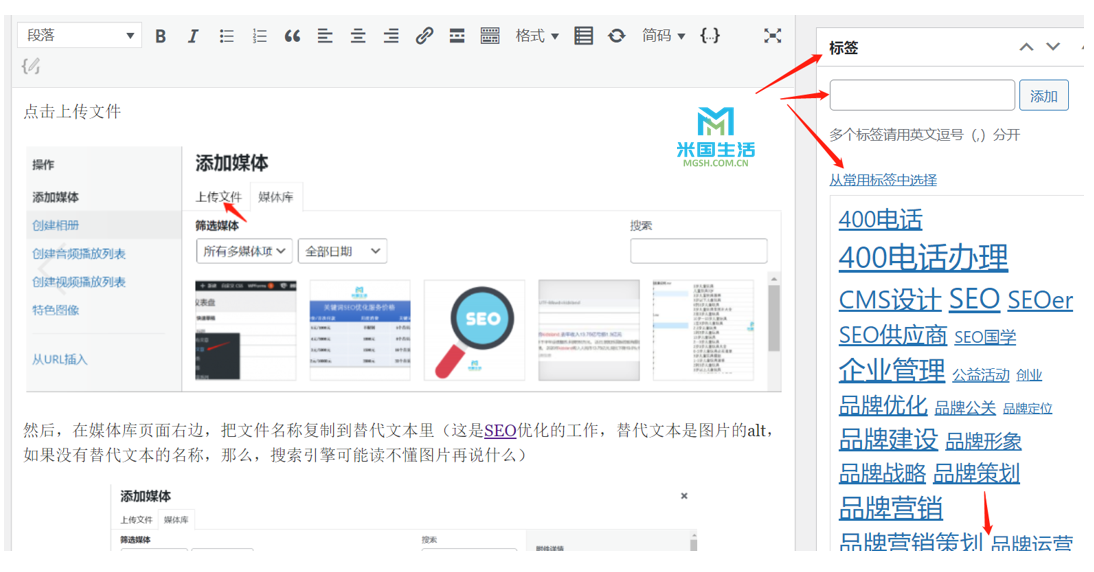
Task: Apply blockquote formatting
Action: click(292, 36)
